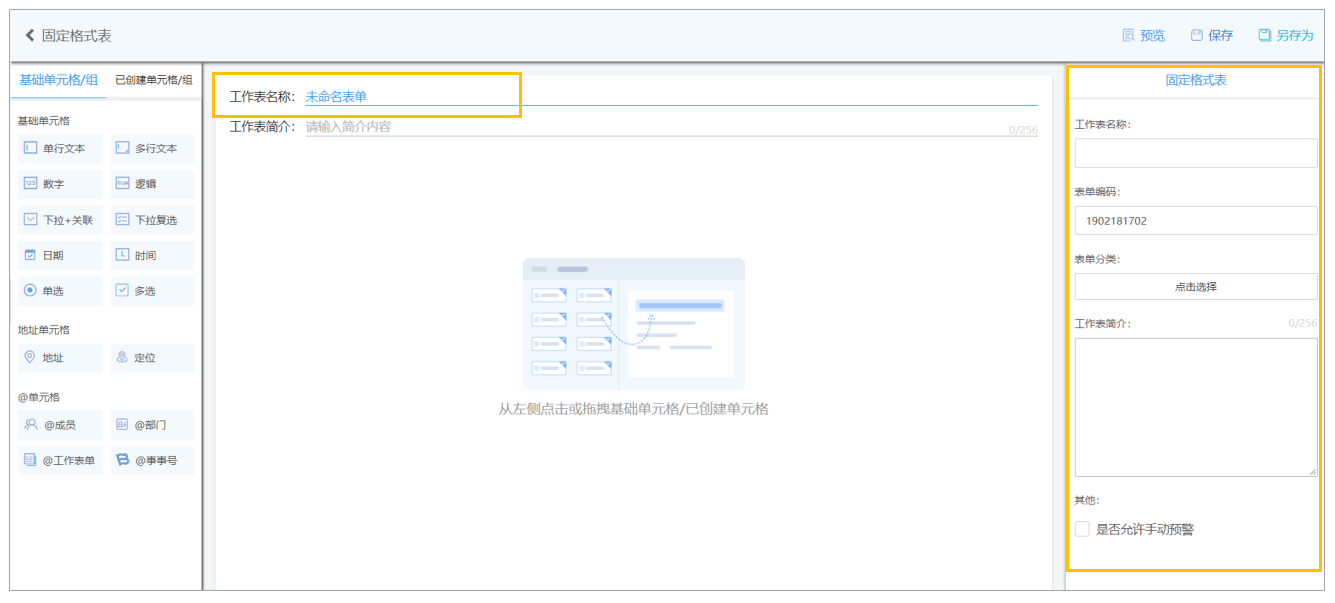Select the 逻辑 logic cell icon

tap(122, 184)
